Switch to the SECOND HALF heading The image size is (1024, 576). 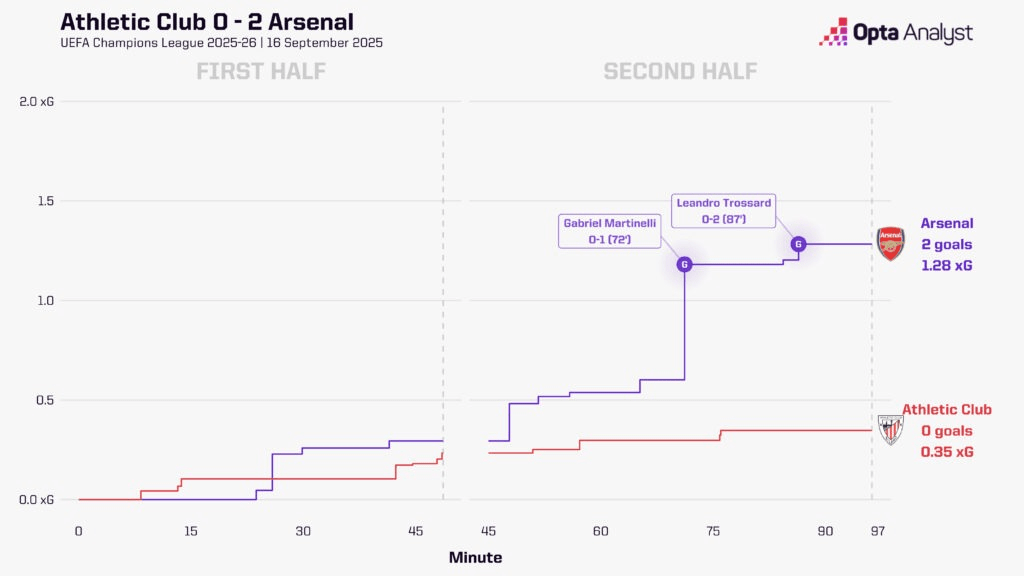(x=680, y=71)
